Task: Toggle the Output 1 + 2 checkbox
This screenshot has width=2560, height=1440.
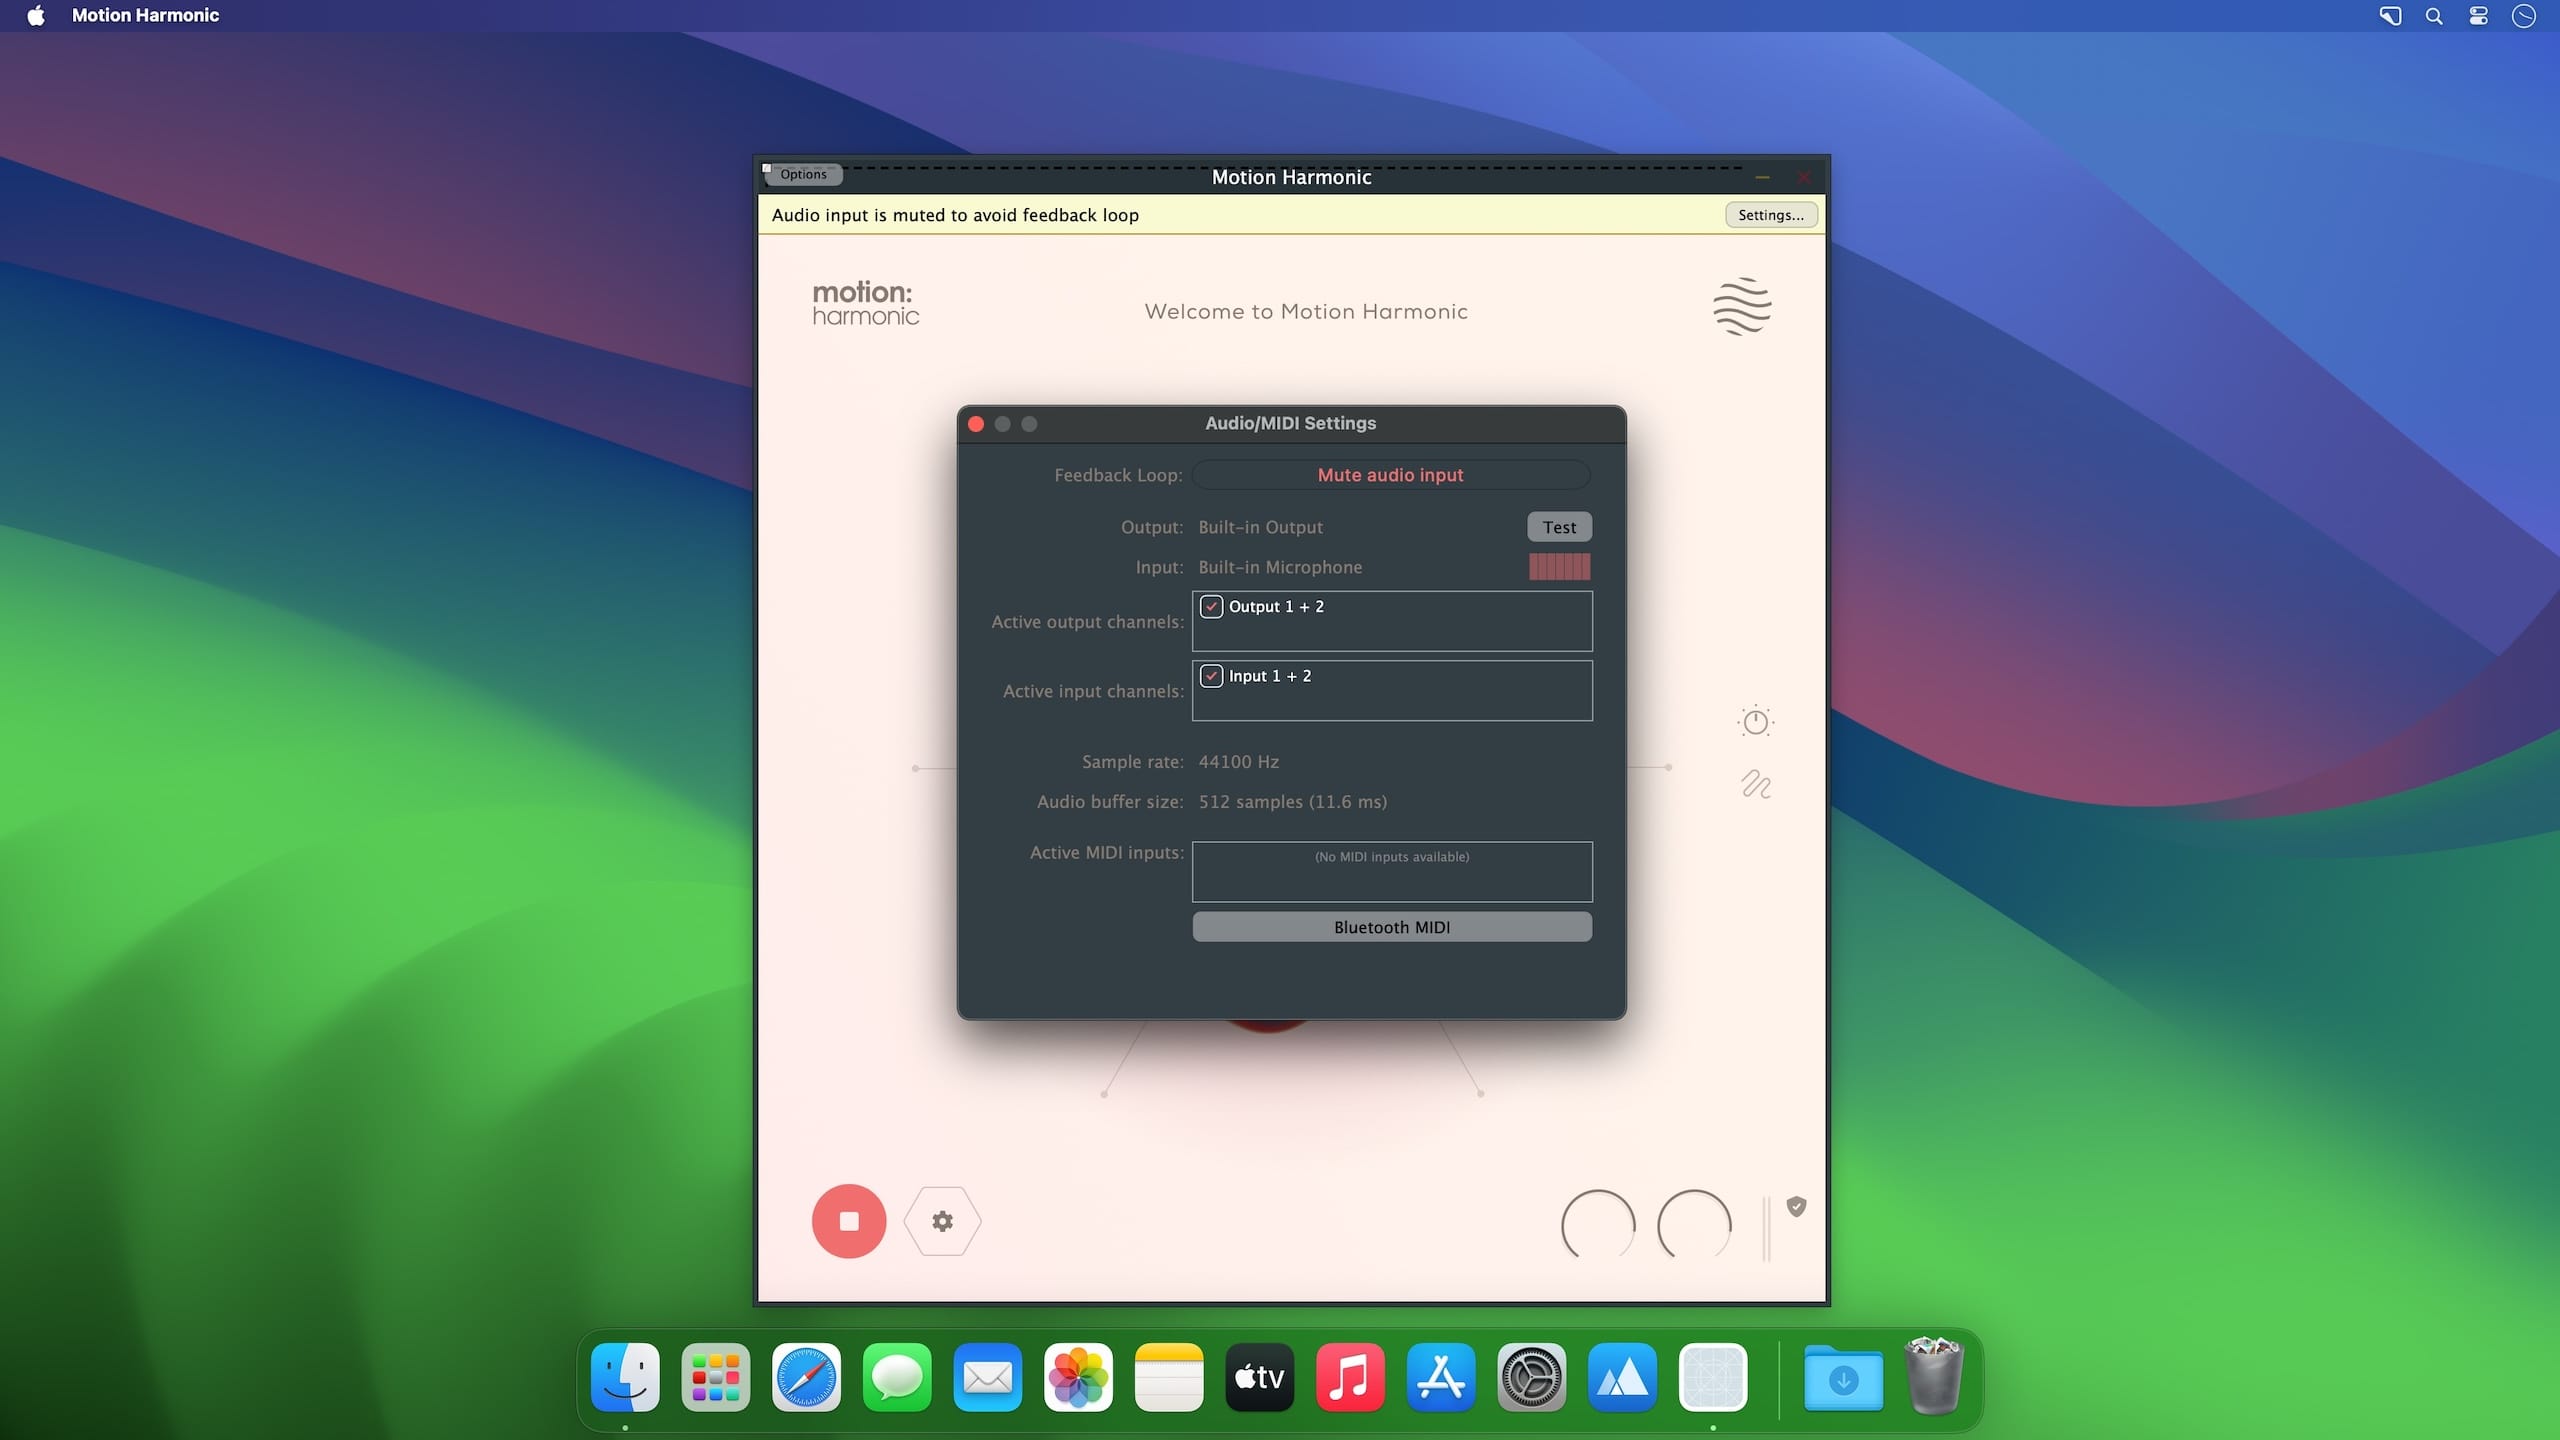Action: coord(1211,607)
